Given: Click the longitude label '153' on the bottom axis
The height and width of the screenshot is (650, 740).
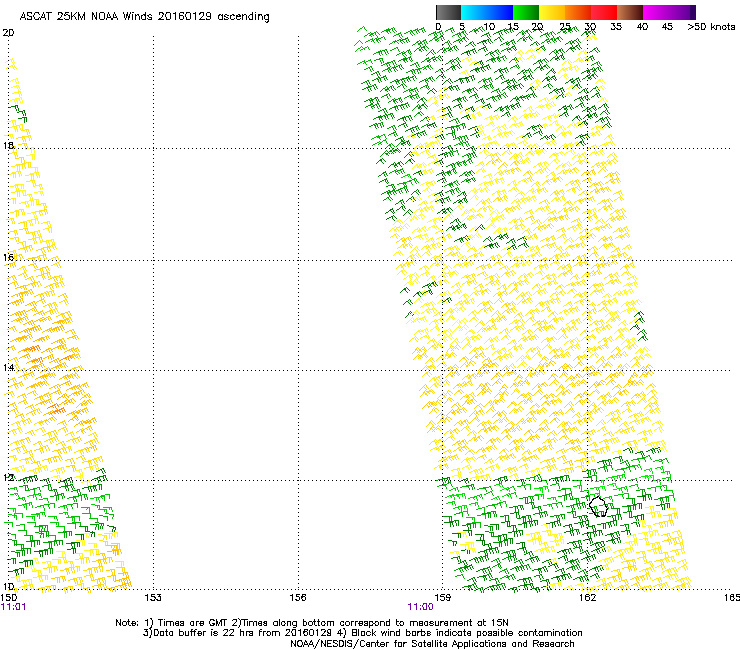Looking at the screenshot, I should 153,598.
